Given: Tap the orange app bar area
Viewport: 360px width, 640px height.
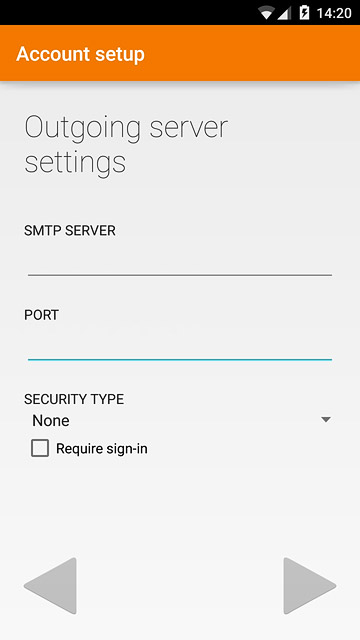Looking at the screenshot, I should (x=180, y=53).
